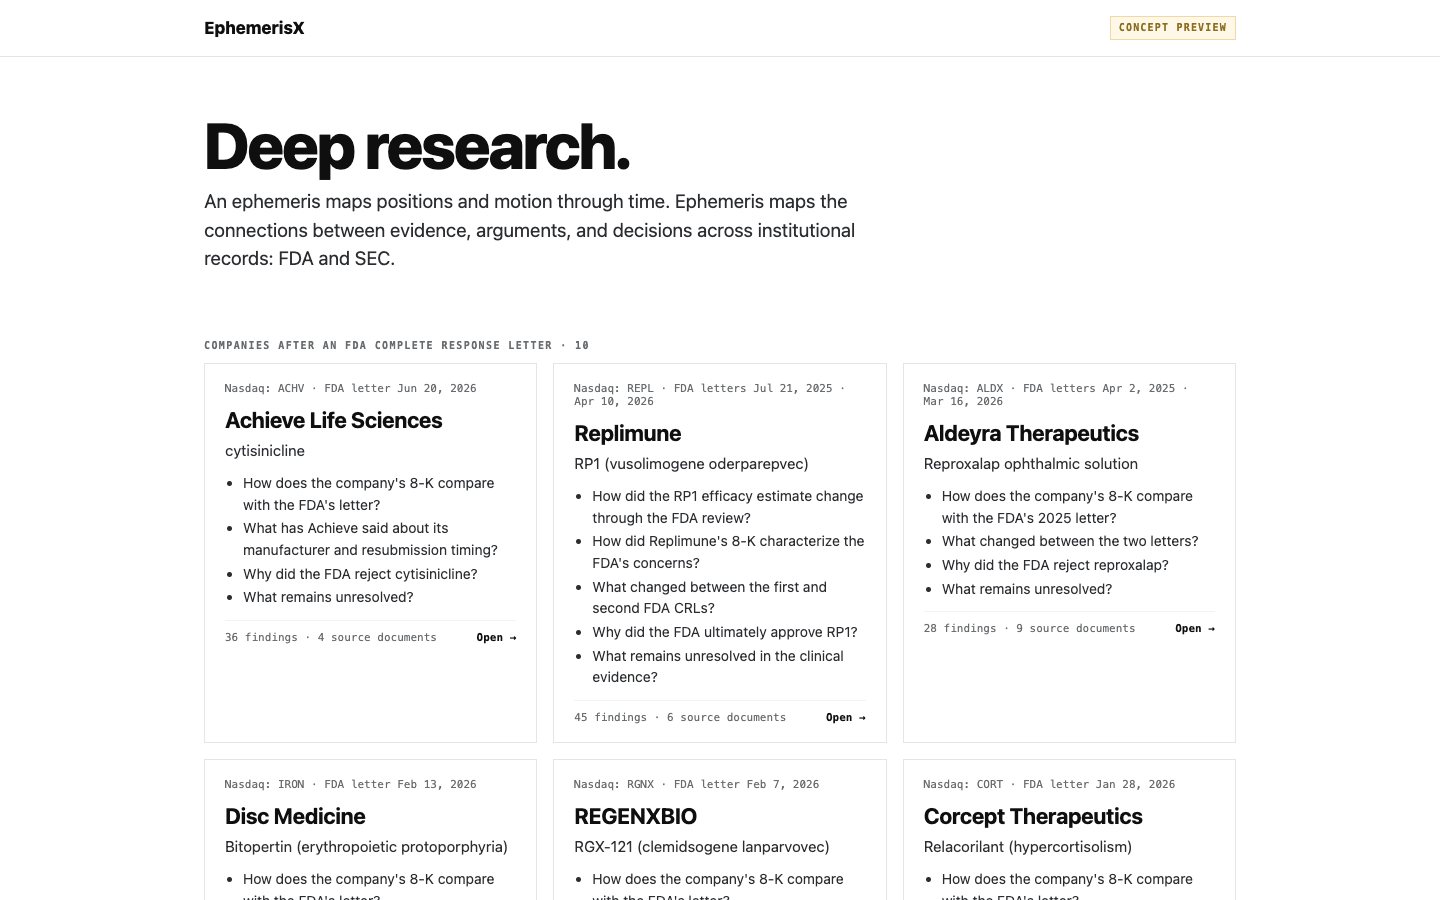Click "Reproxalap ophthalmic solution" drug name
Screen dimensions: 1440x900
pos(1031,464)
